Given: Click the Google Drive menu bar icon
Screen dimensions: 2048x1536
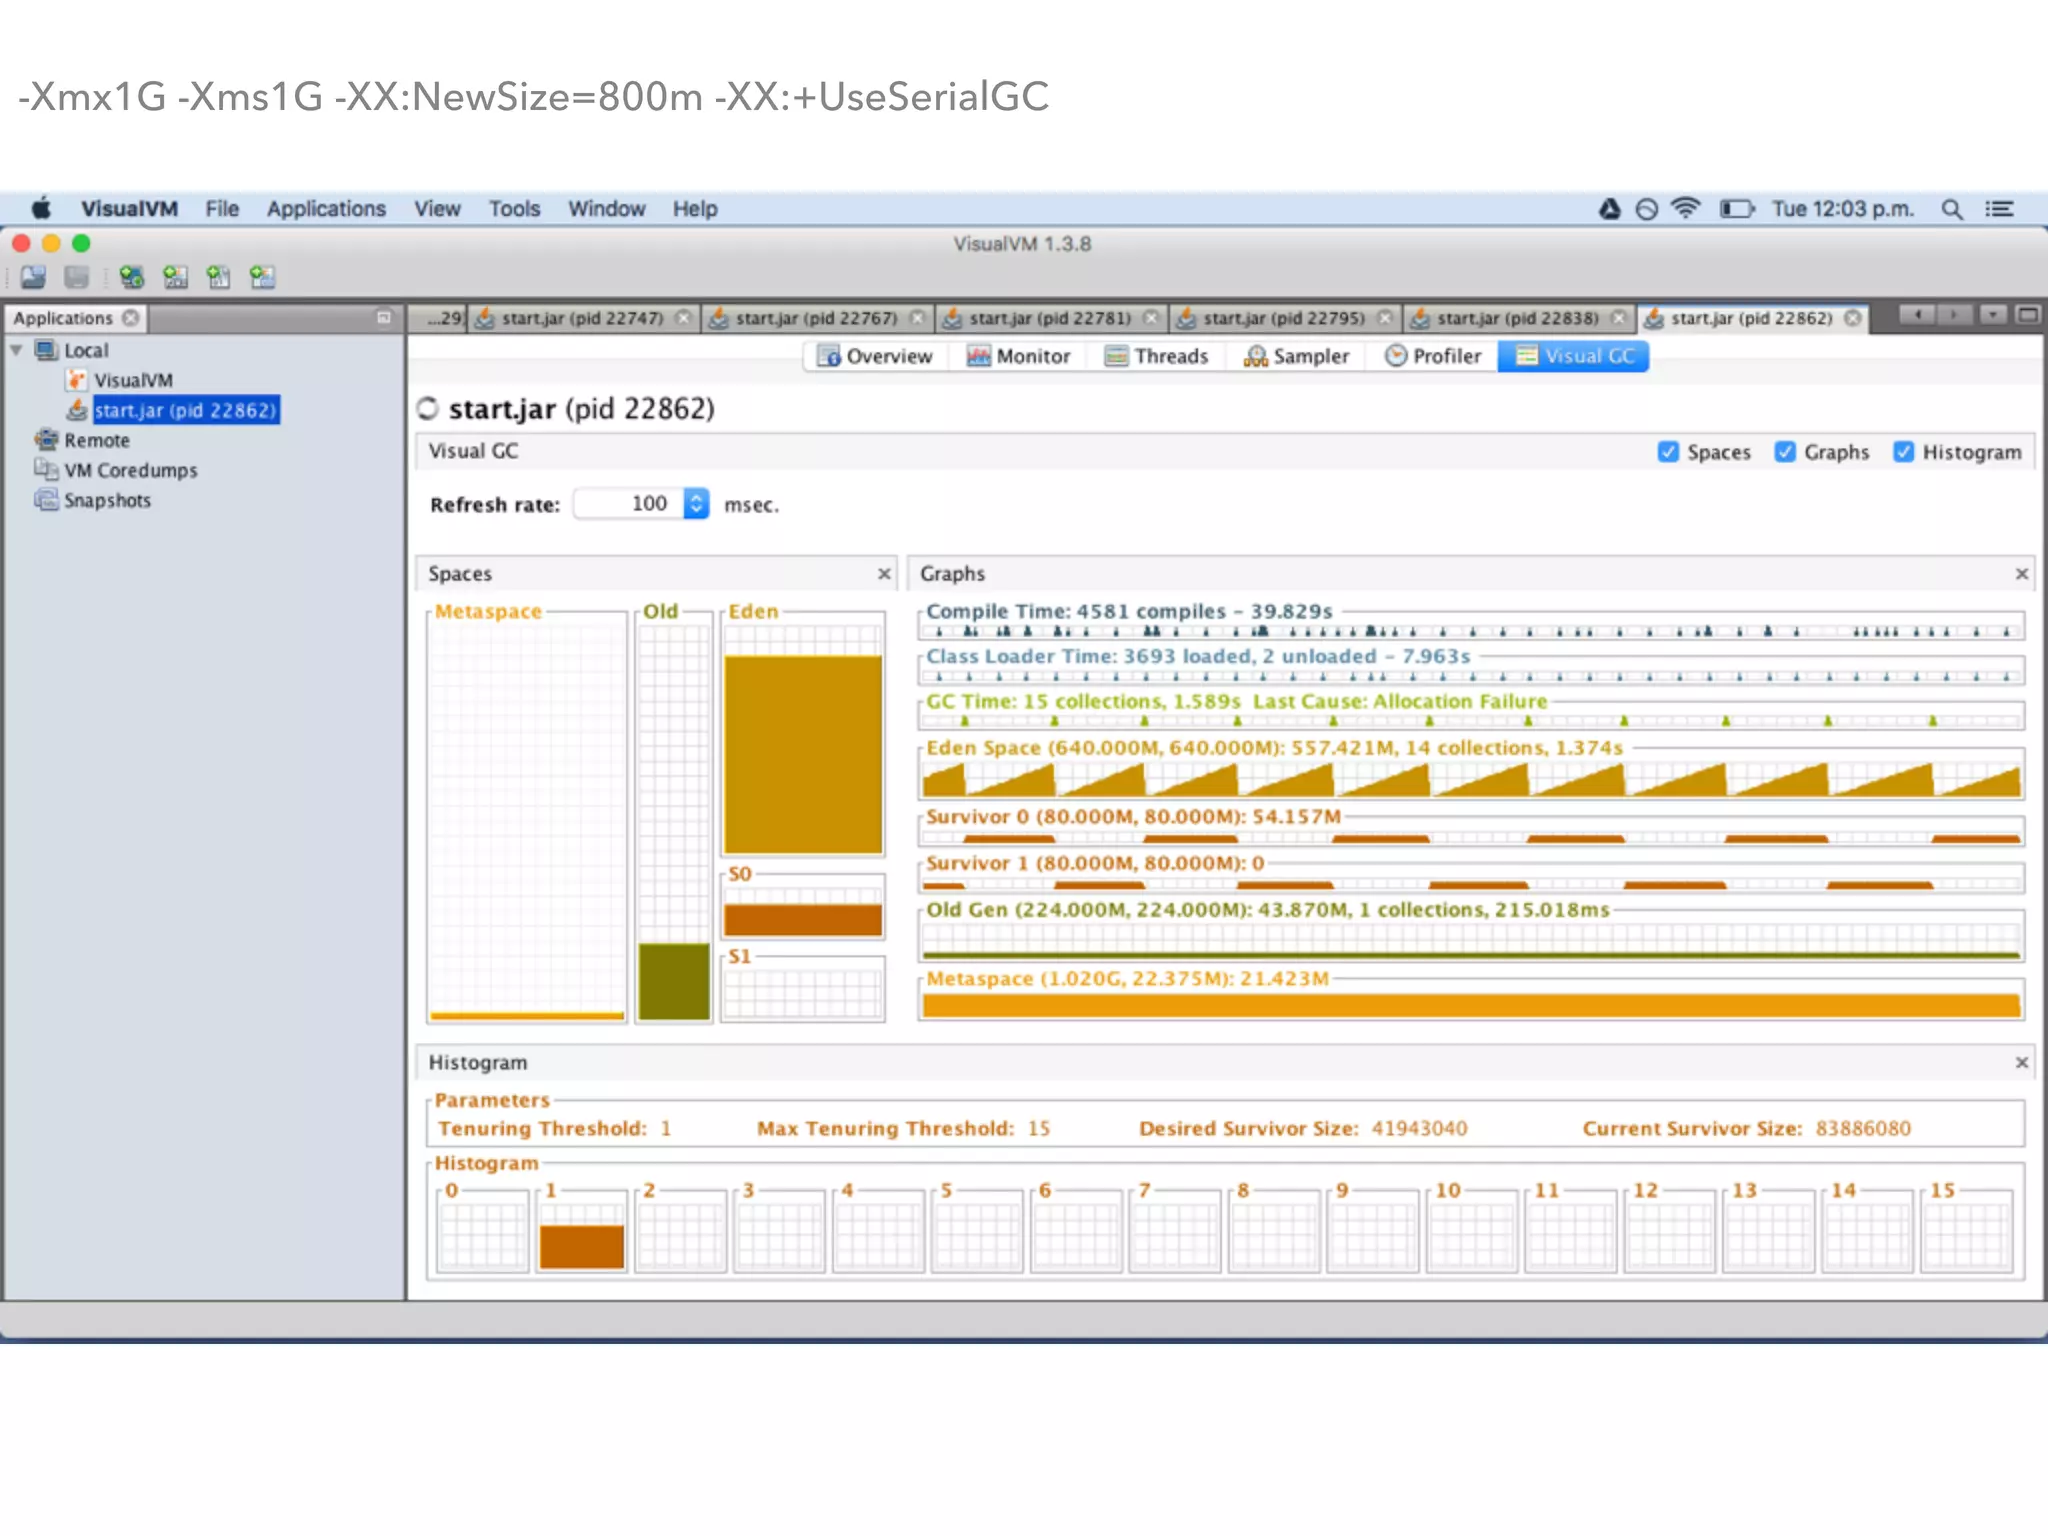Looking at the screenshot, I should click(x=1609, y=209).
